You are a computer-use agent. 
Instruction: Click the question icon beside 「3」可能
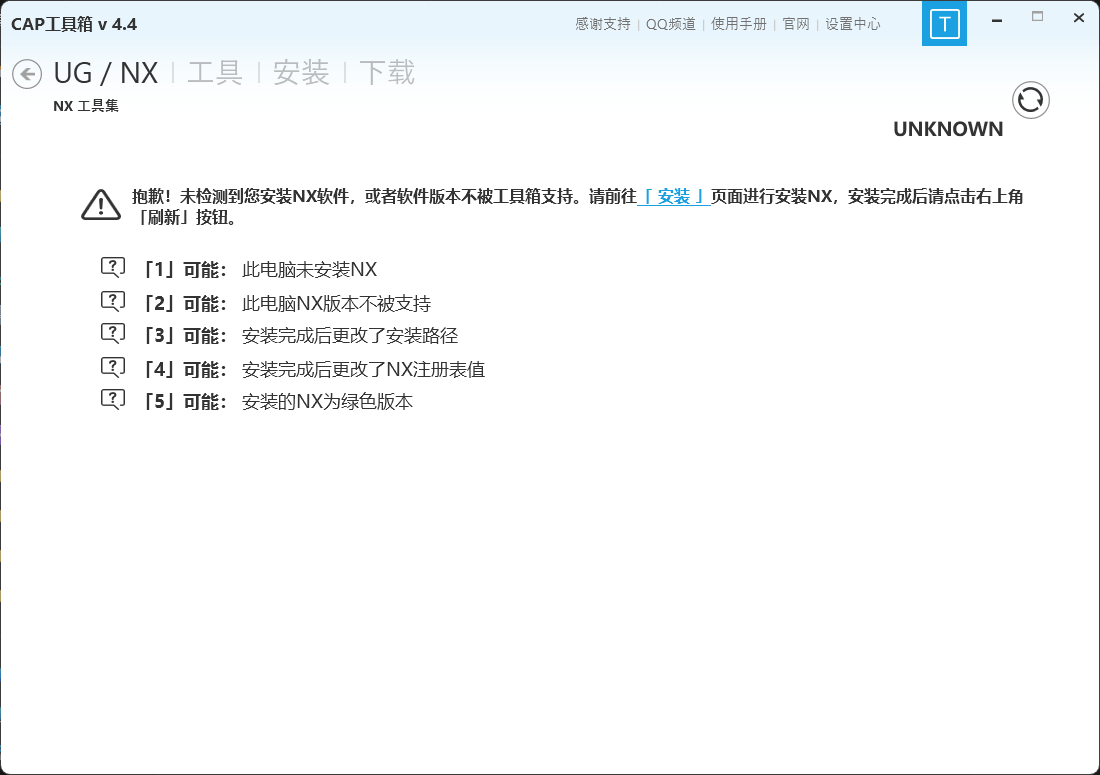[112, 332]
